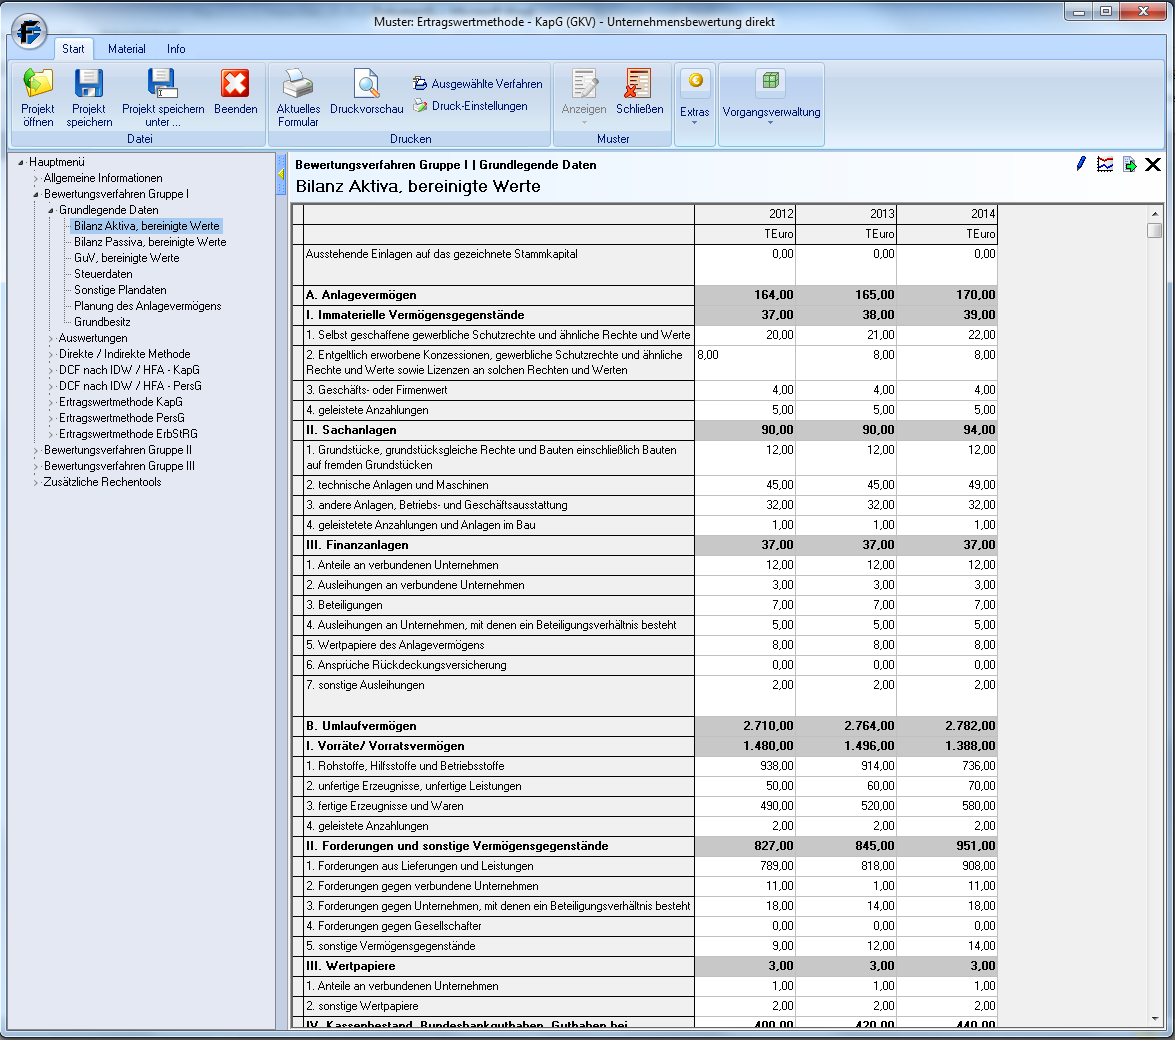The image size is (1175, 1040).
Task: Open Steuerdaten in tree
Action: 103,274
